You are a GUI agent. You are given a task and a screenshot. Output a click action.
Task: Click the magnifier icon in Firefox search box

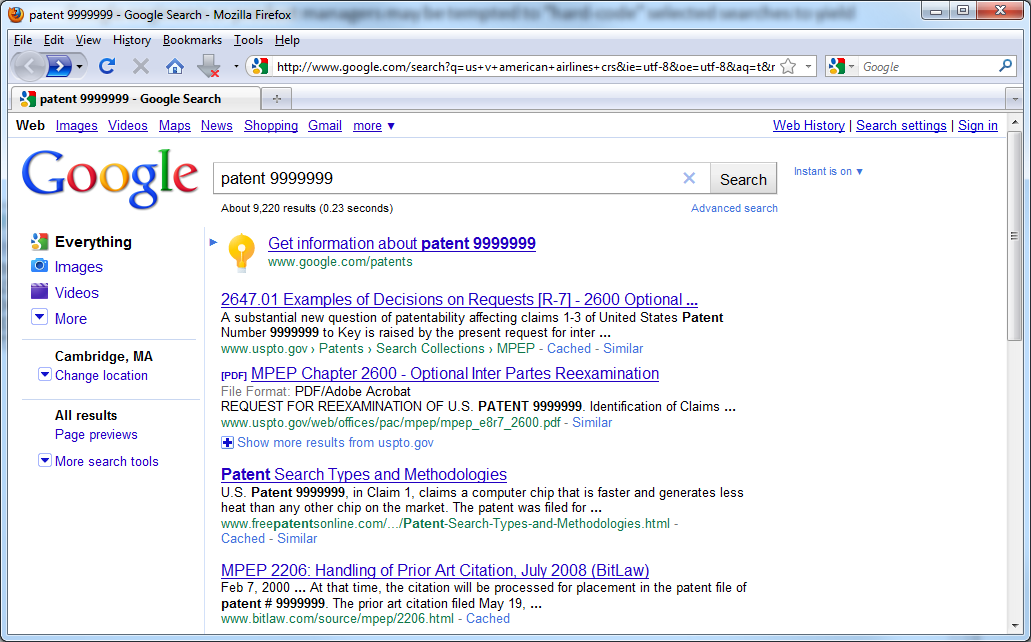coord(1005,66)
